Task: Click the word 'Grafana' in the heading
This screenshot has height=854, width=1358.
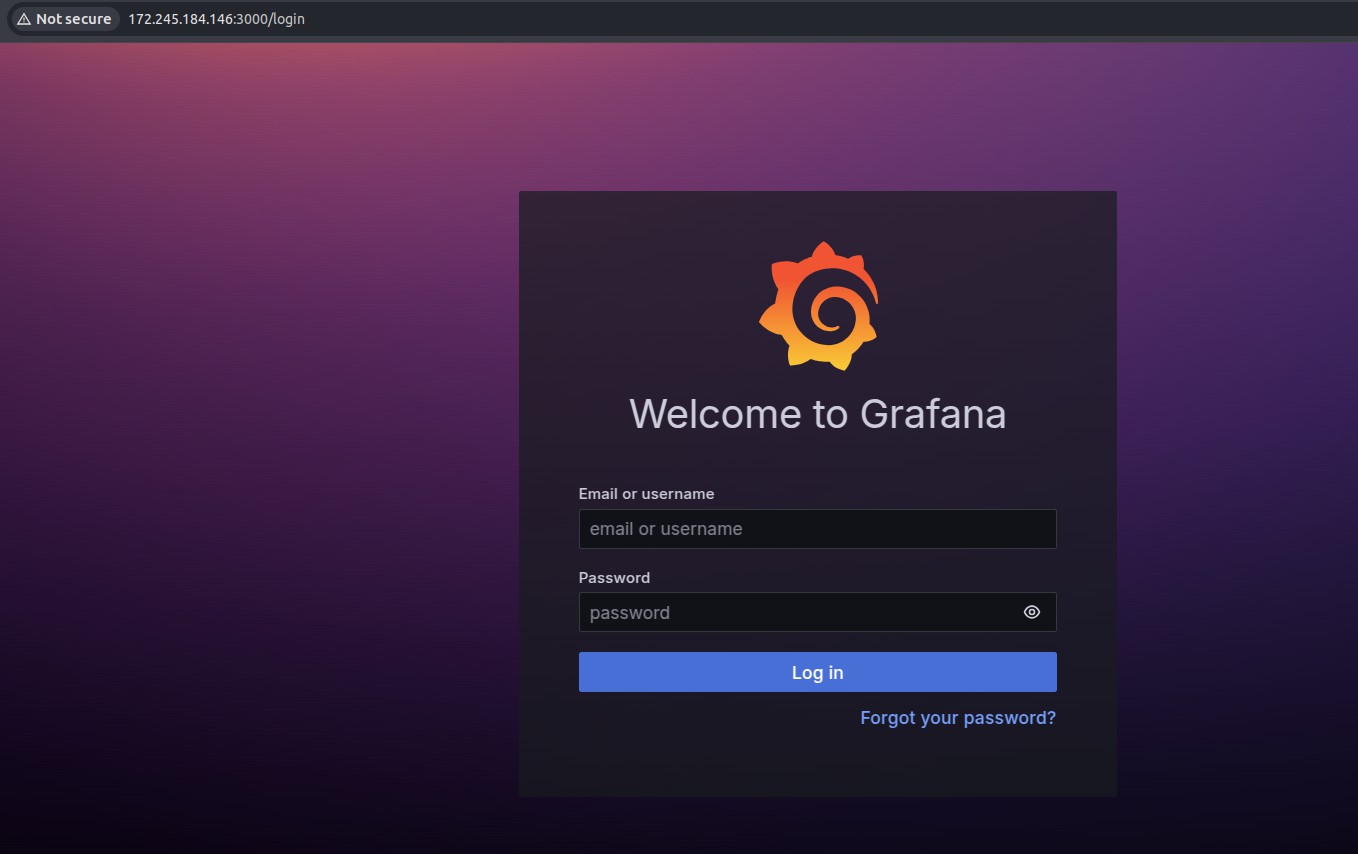Action: point(932,414)
